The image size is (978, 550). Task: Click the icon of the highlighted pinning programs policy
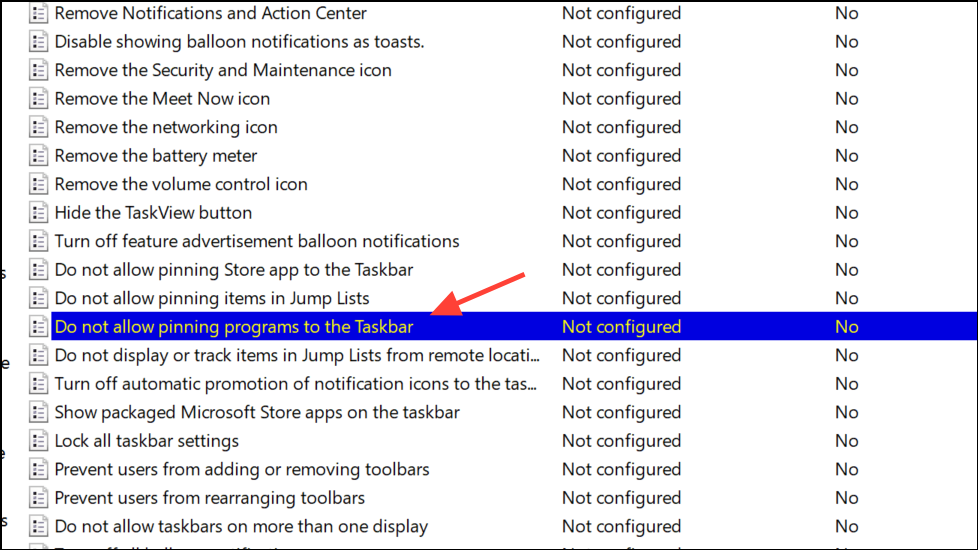[39, 327]
